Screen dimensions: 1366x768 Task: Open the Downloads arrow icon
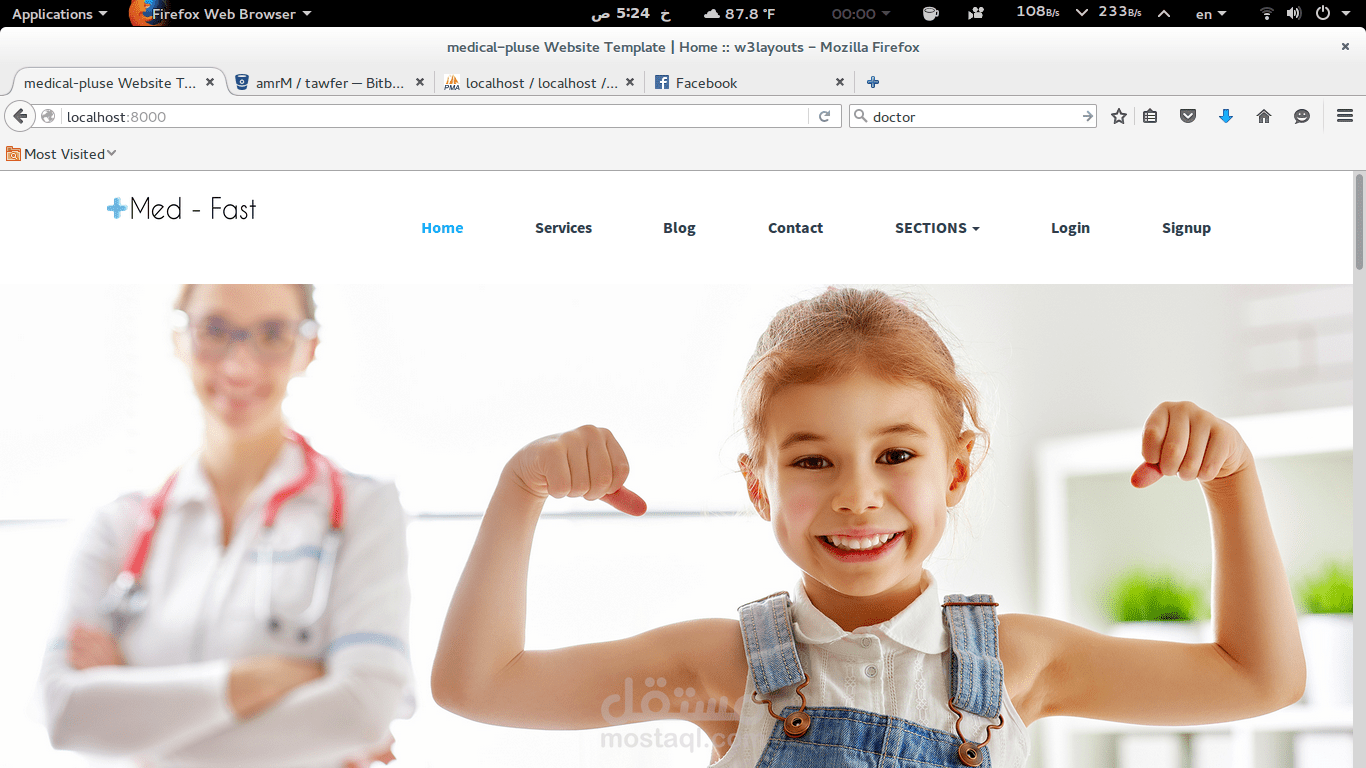click(1226, 117)
